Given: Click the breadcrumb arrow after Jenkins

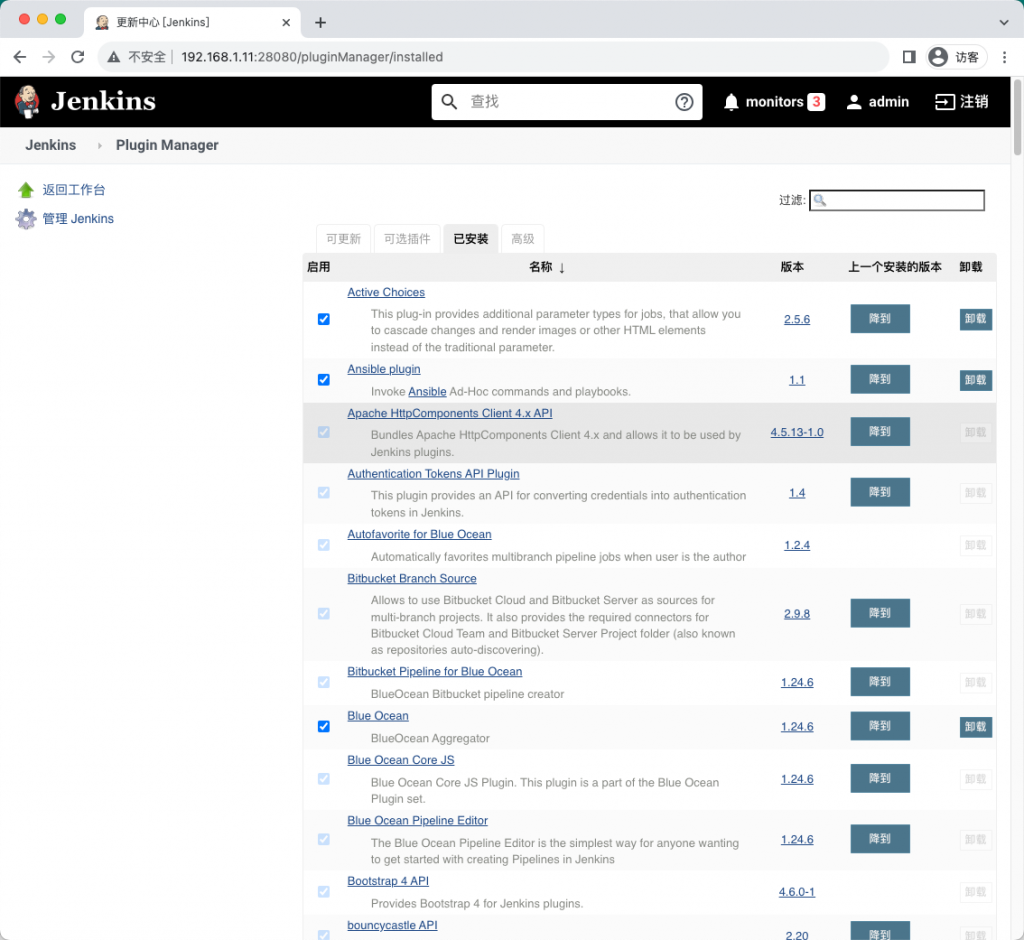Looking at the screenshot, I should 99,146.
